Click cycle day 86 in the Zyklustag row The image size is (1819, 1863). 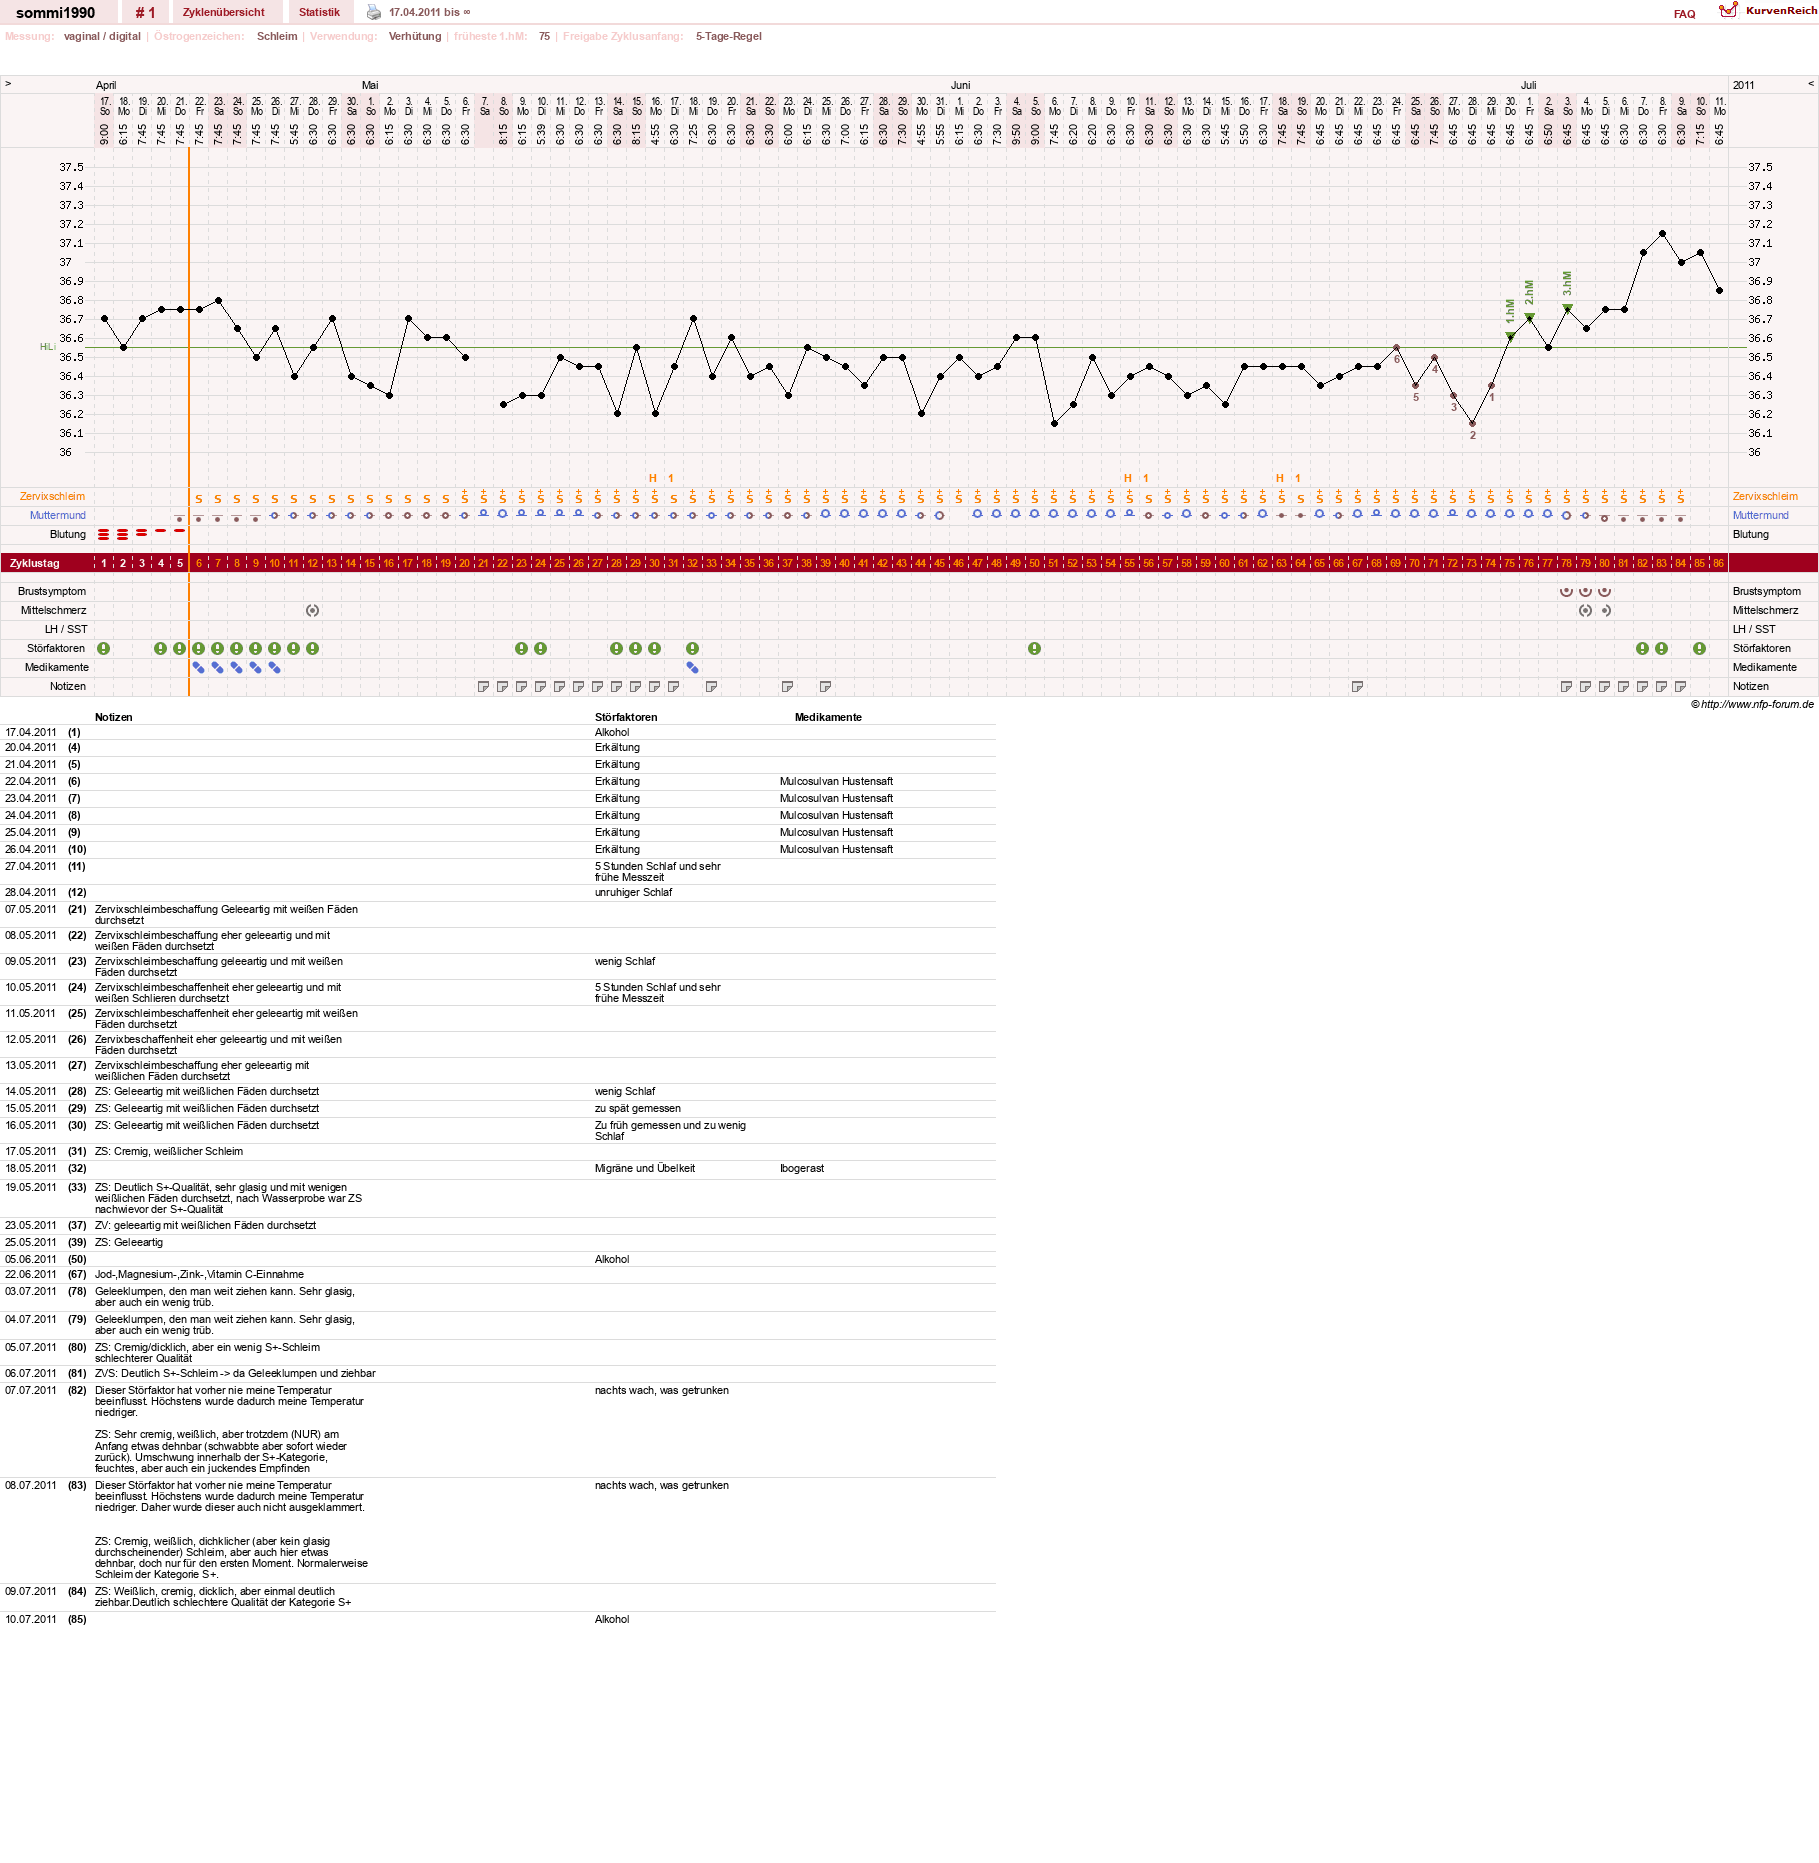click(1719, 563)
